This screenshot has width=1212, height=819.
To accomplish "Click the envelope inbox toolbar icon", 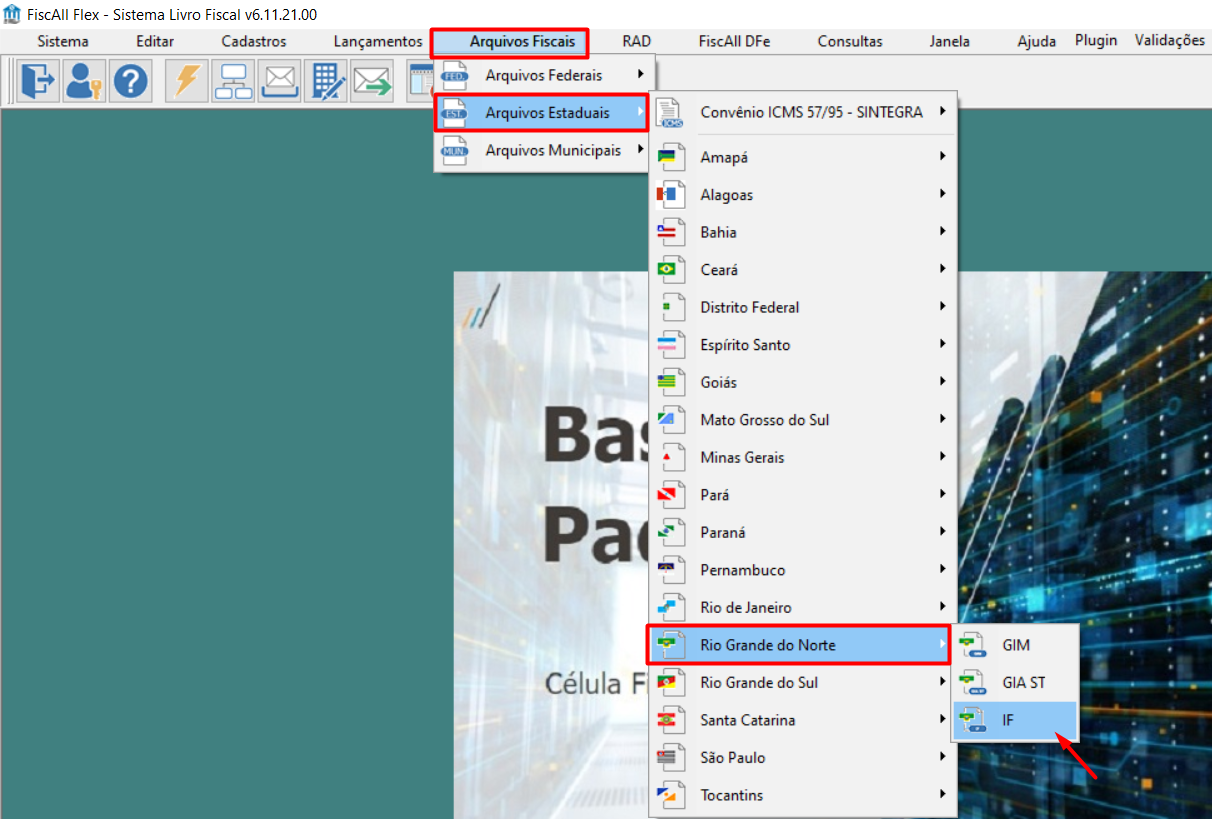I will point(279,81).
